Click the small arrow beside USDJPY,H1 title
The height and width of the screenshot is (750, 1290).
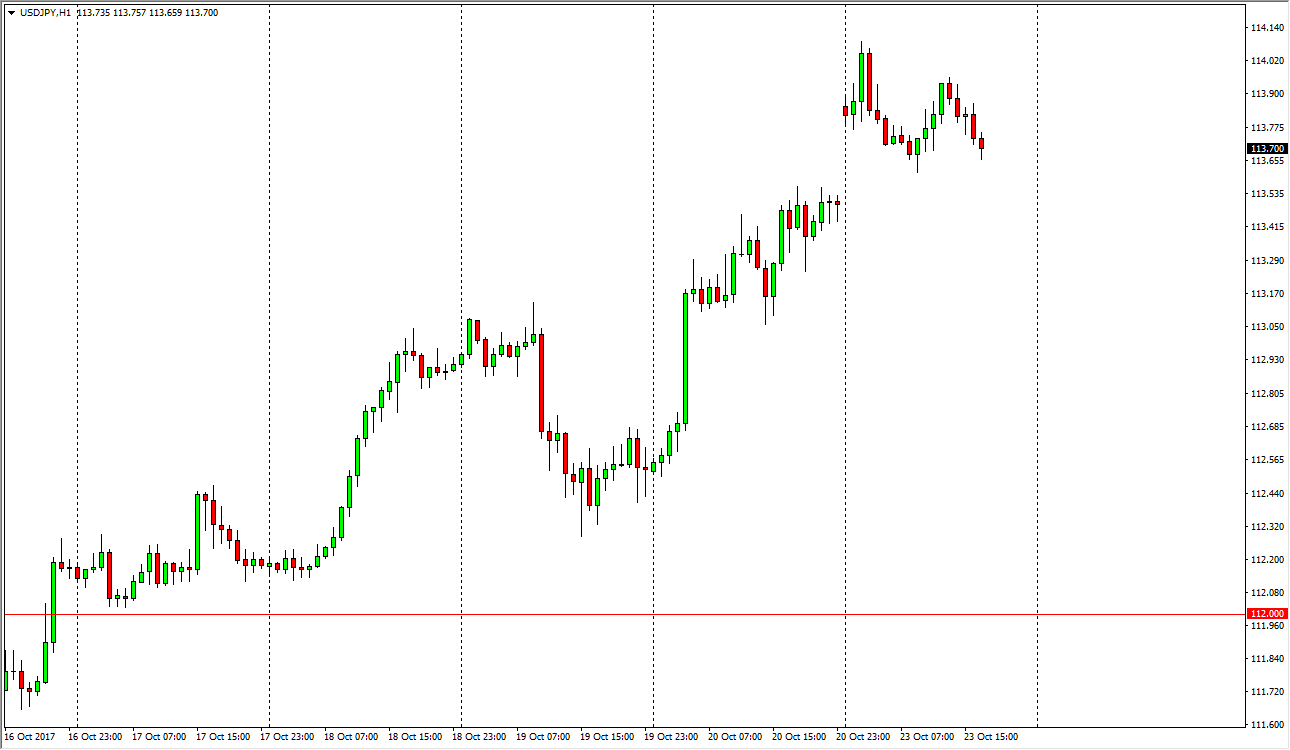[11, 13]
